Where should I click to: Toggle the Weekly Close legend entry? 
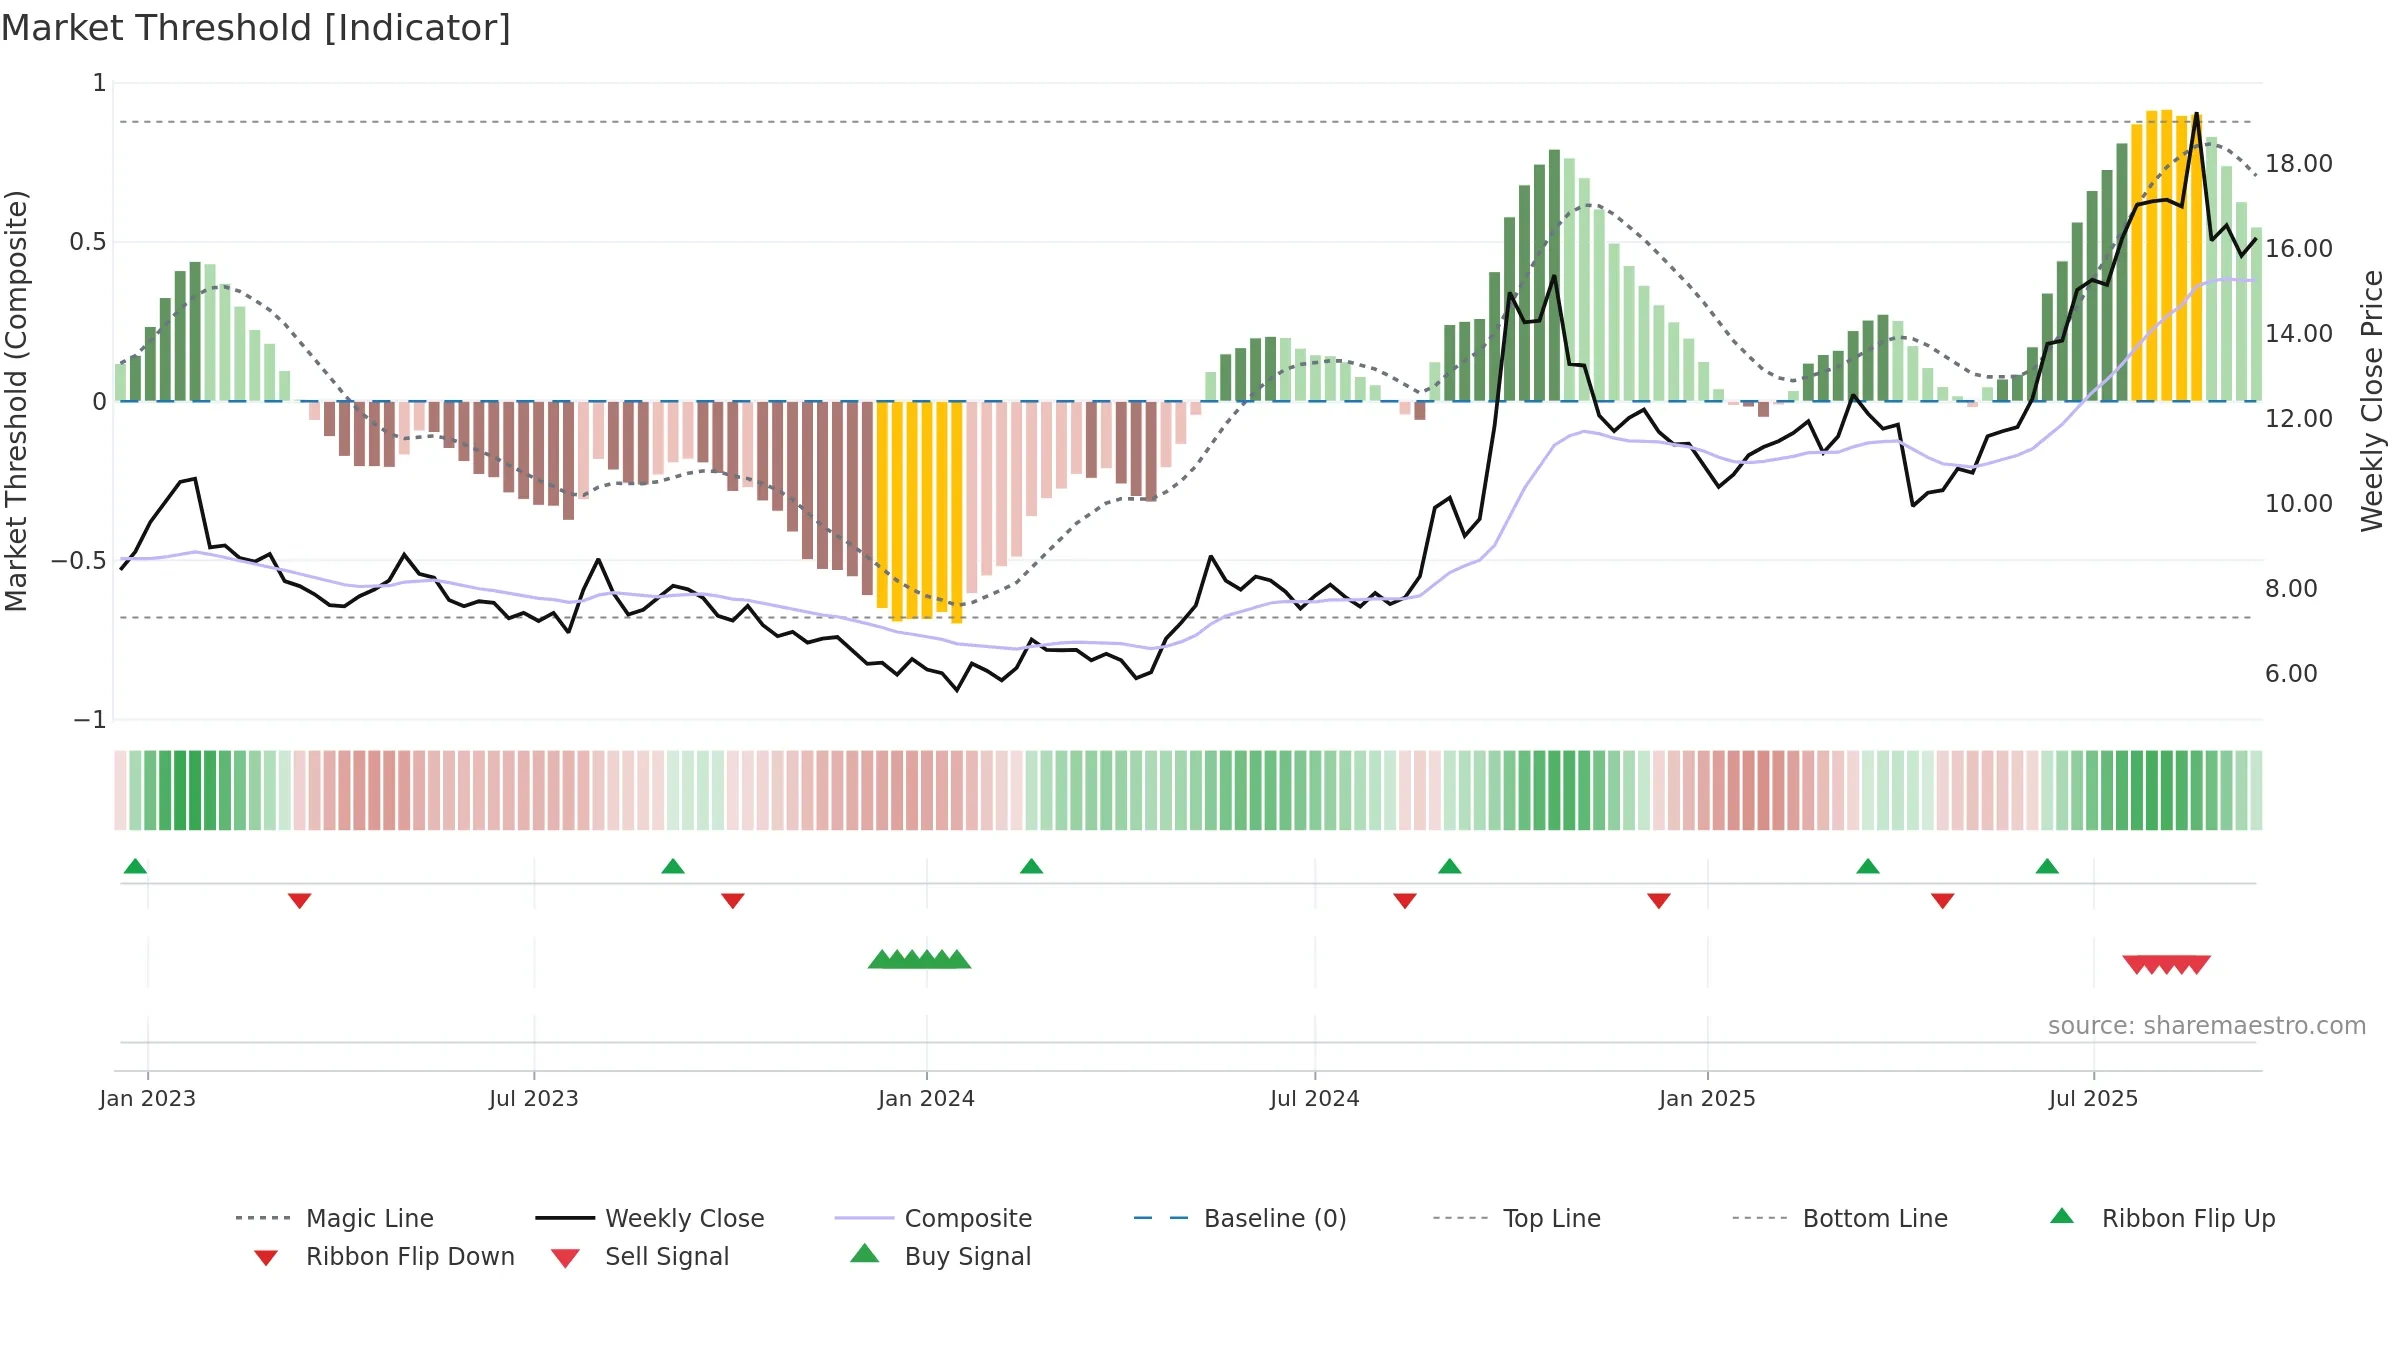650,1218
